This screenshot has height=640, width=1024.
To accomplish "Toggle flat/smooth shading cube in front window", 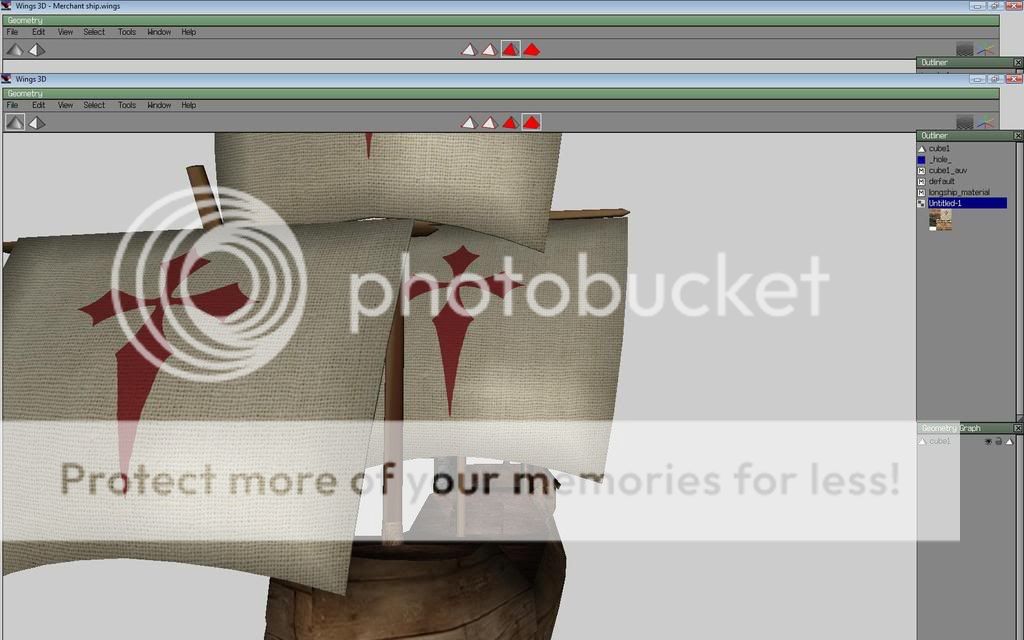I will pos(15,122).
